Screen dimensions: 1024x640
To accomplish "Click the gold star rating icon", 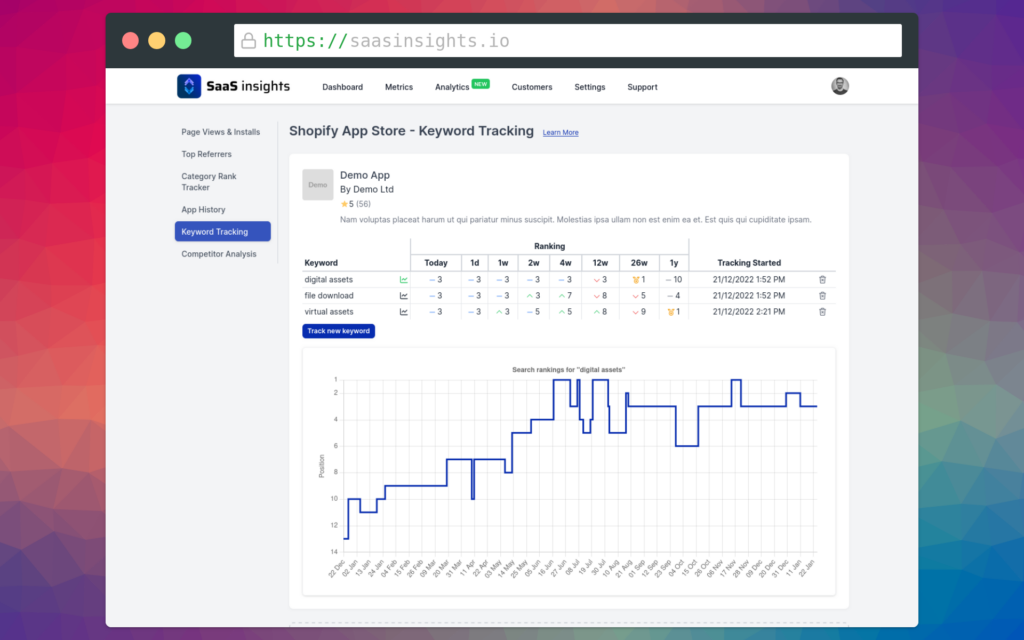I will pos(344,204).
